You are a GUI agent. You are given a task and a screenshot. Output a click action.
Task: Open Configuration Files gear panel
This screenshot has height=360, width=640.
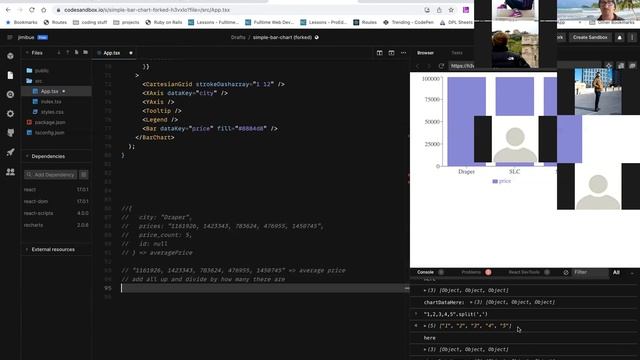coord(10,113)
